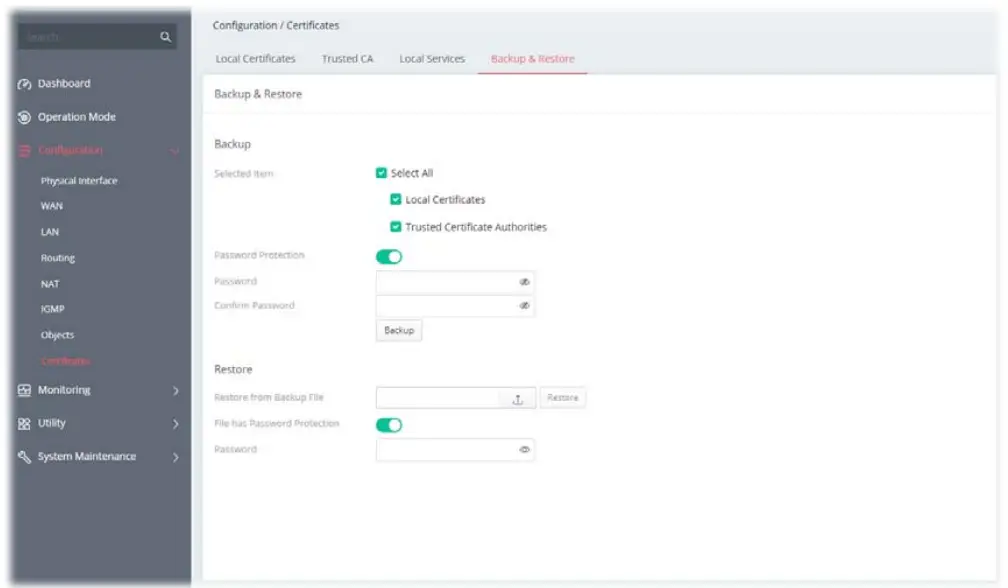
Task: Open the Dashboard from the sidebar
Action: [25, 84]
